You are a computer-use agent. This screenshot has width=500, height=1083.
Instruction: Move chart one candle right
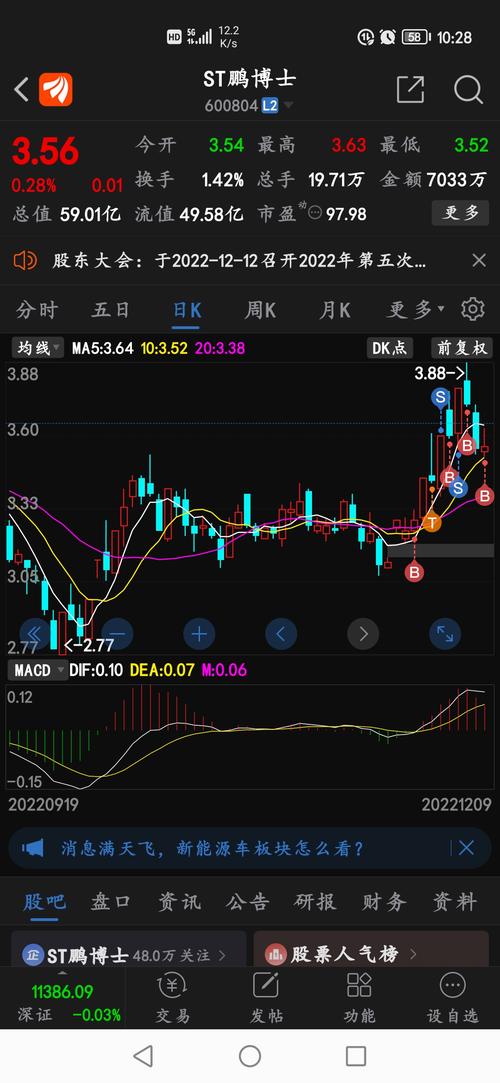click(363, 633)
